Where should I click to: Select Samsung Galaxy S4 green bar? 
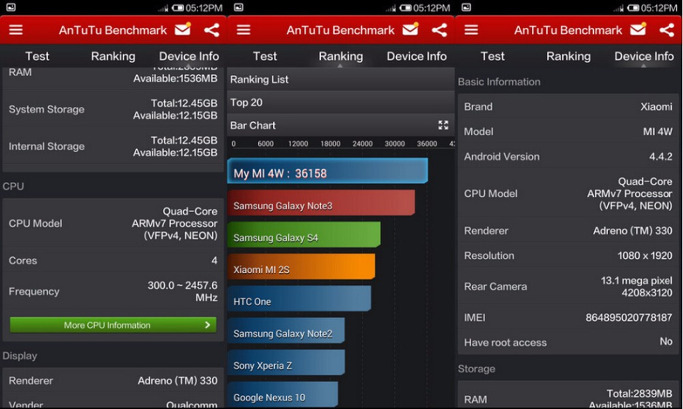pyautogui.click(x=304, y=235)
